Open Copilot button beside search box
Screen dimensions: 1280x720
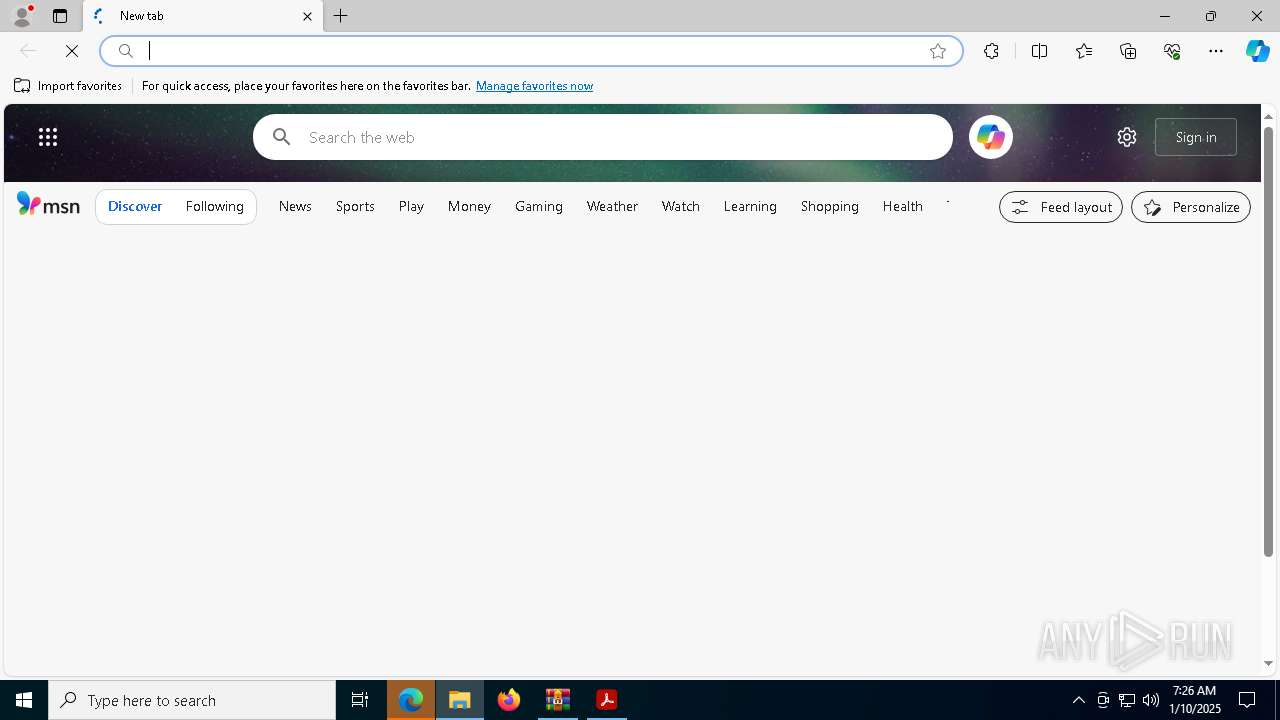pos(990,137)
